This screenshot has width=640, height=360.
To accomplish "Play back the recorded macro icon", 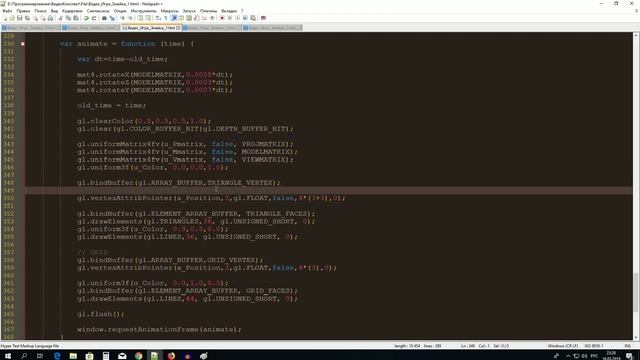I will coord(238,18).
